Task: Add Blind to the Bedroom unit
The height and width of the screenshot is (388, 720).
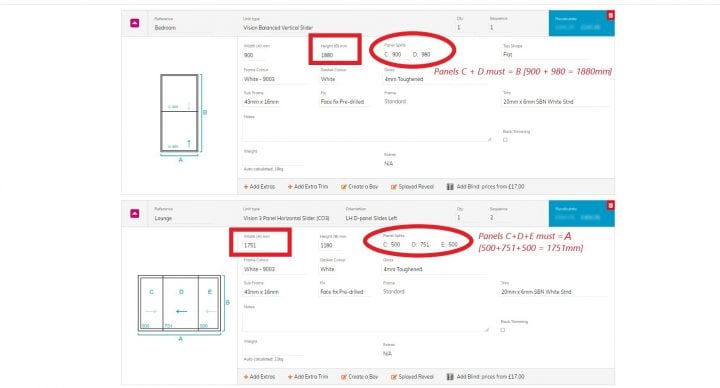Action: [x=485, y=187]
